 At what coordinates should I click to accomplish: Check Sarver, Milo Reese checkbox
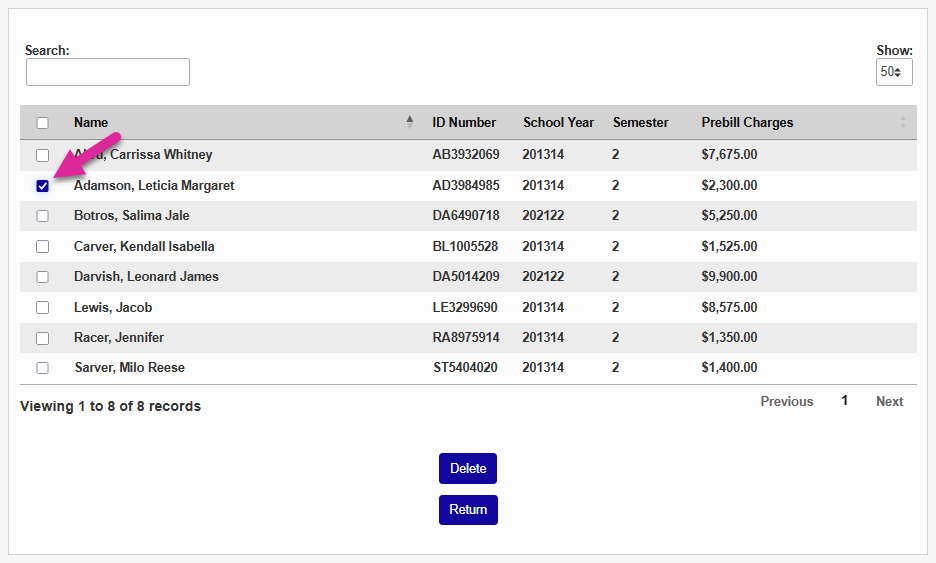tap(42, 368)
